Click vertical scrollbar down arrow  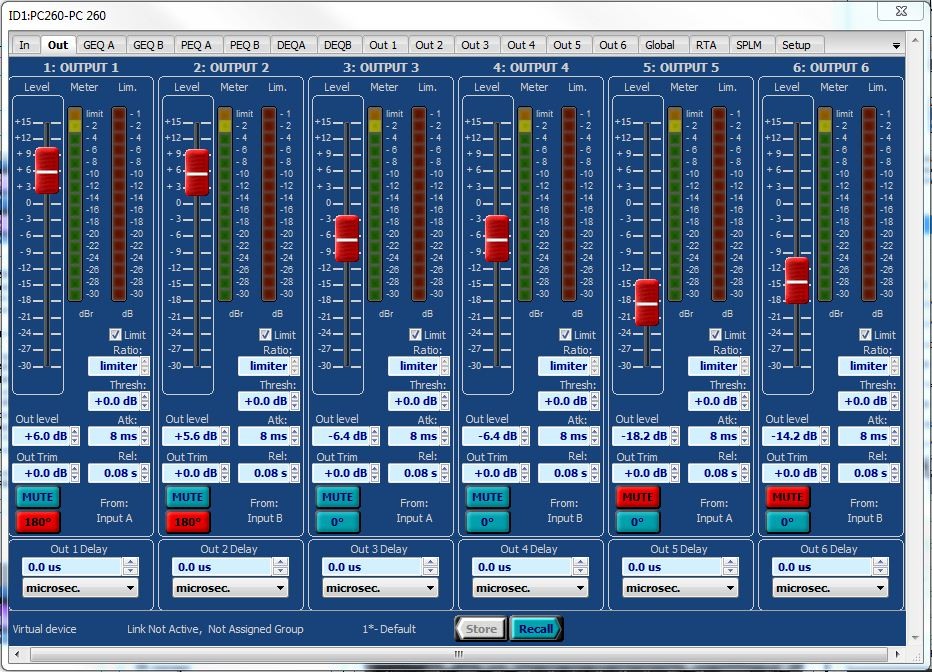click(x=915, y=637)
